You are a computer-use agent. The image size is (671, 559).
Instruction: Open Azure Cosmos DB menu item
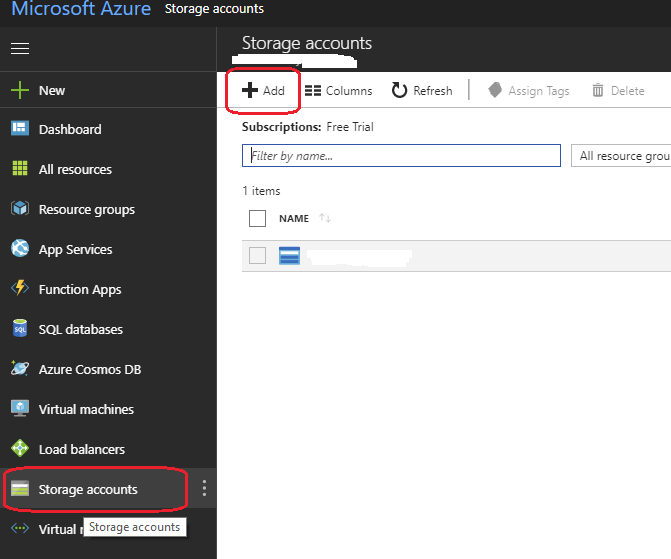[x=90, y=369]
